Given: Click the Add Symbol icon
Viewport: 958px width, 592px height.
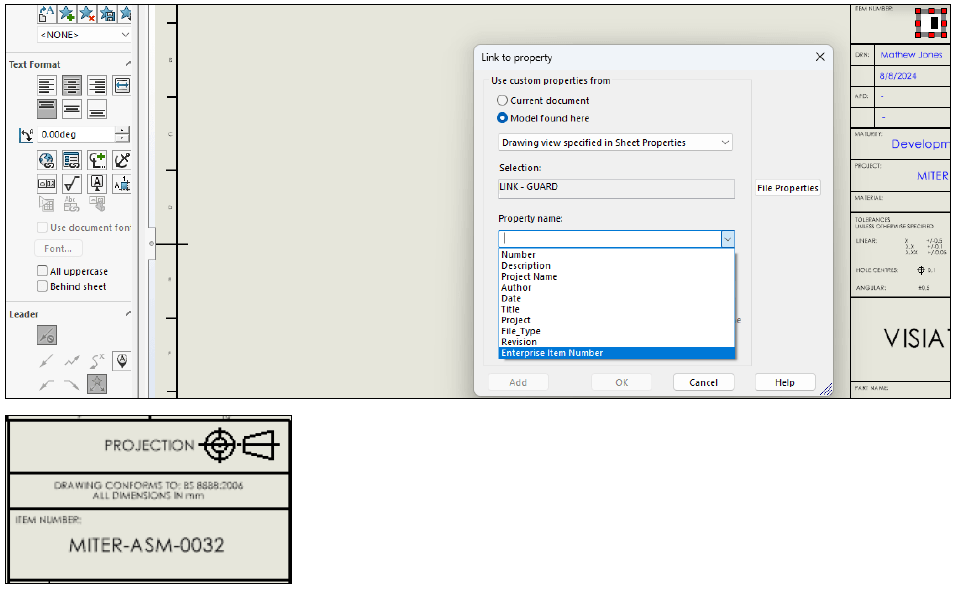Looking at the screenshot, I should point(97,160).
